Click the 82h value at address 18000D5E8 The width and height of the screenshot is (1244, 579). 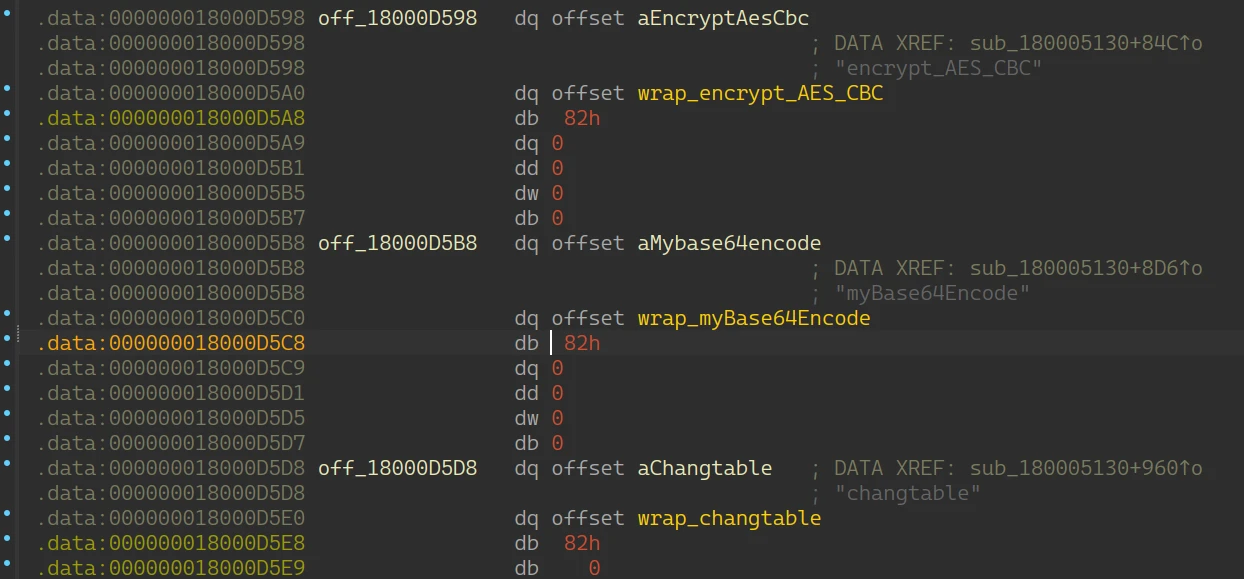click(x=582, y=543)
